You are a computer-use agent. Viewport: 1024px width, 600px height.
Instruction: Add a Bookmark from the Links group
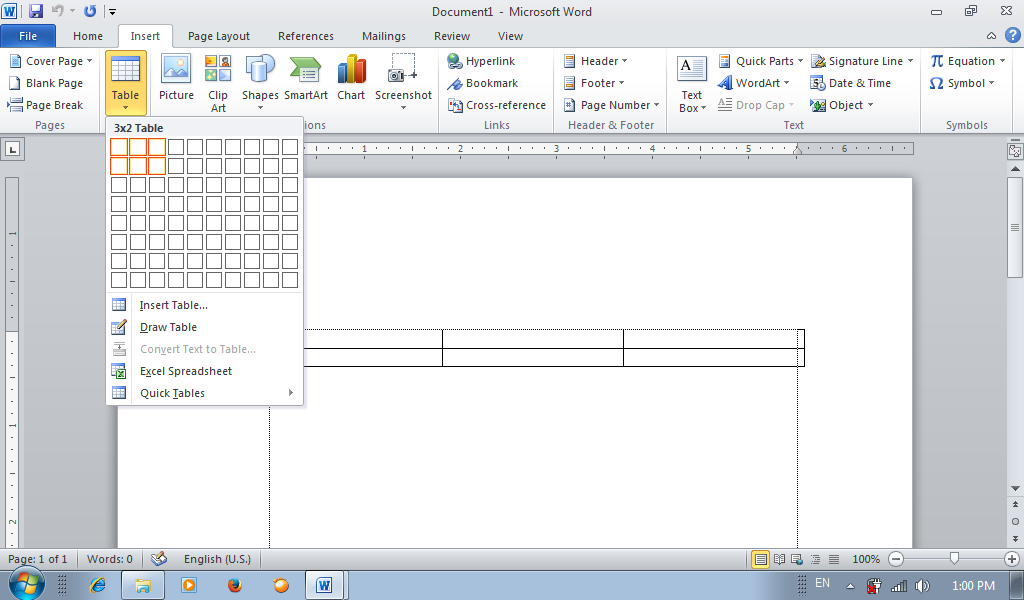(x=483, y=83)
